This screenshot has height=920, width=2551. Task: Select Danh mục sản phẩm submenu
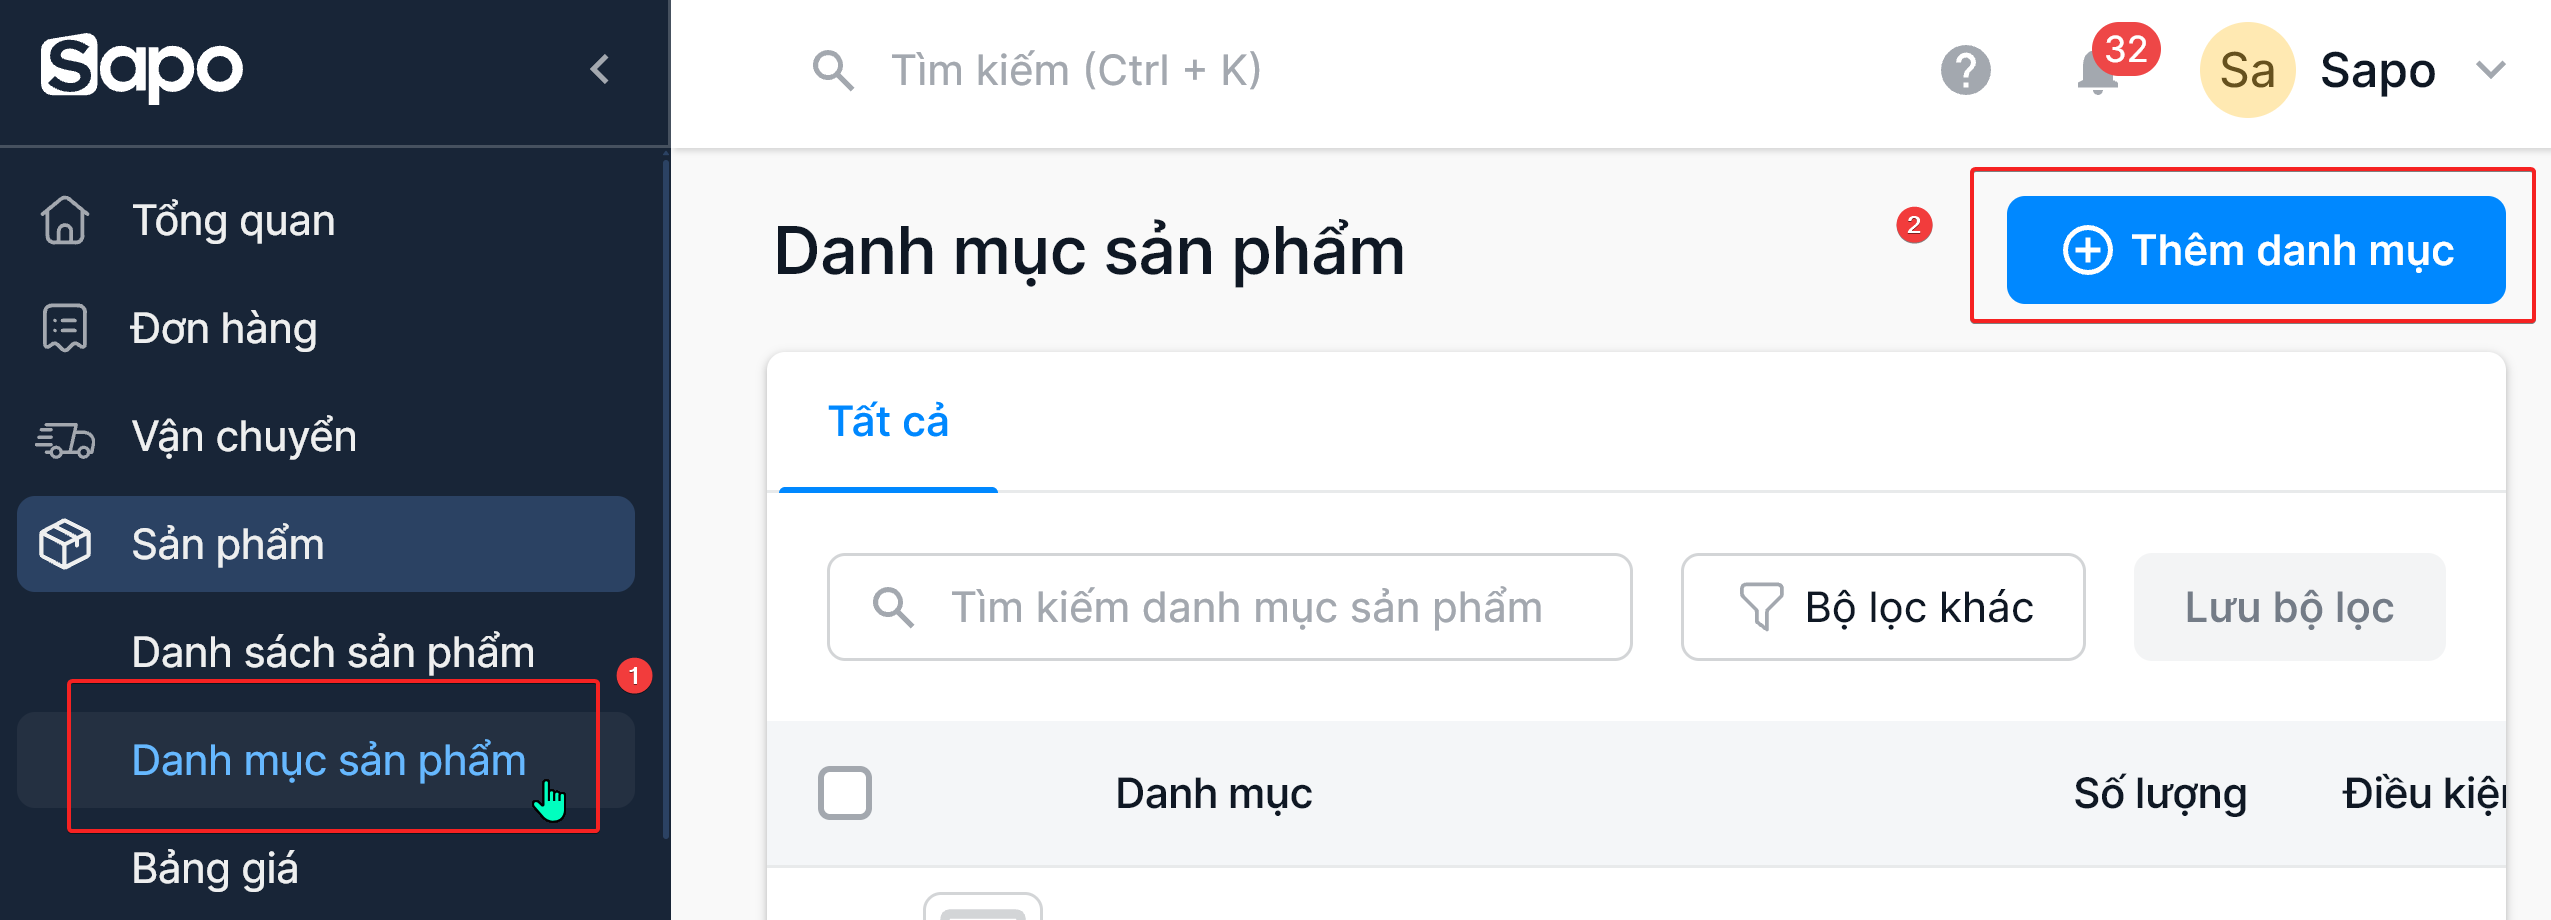tap(328, 760)
